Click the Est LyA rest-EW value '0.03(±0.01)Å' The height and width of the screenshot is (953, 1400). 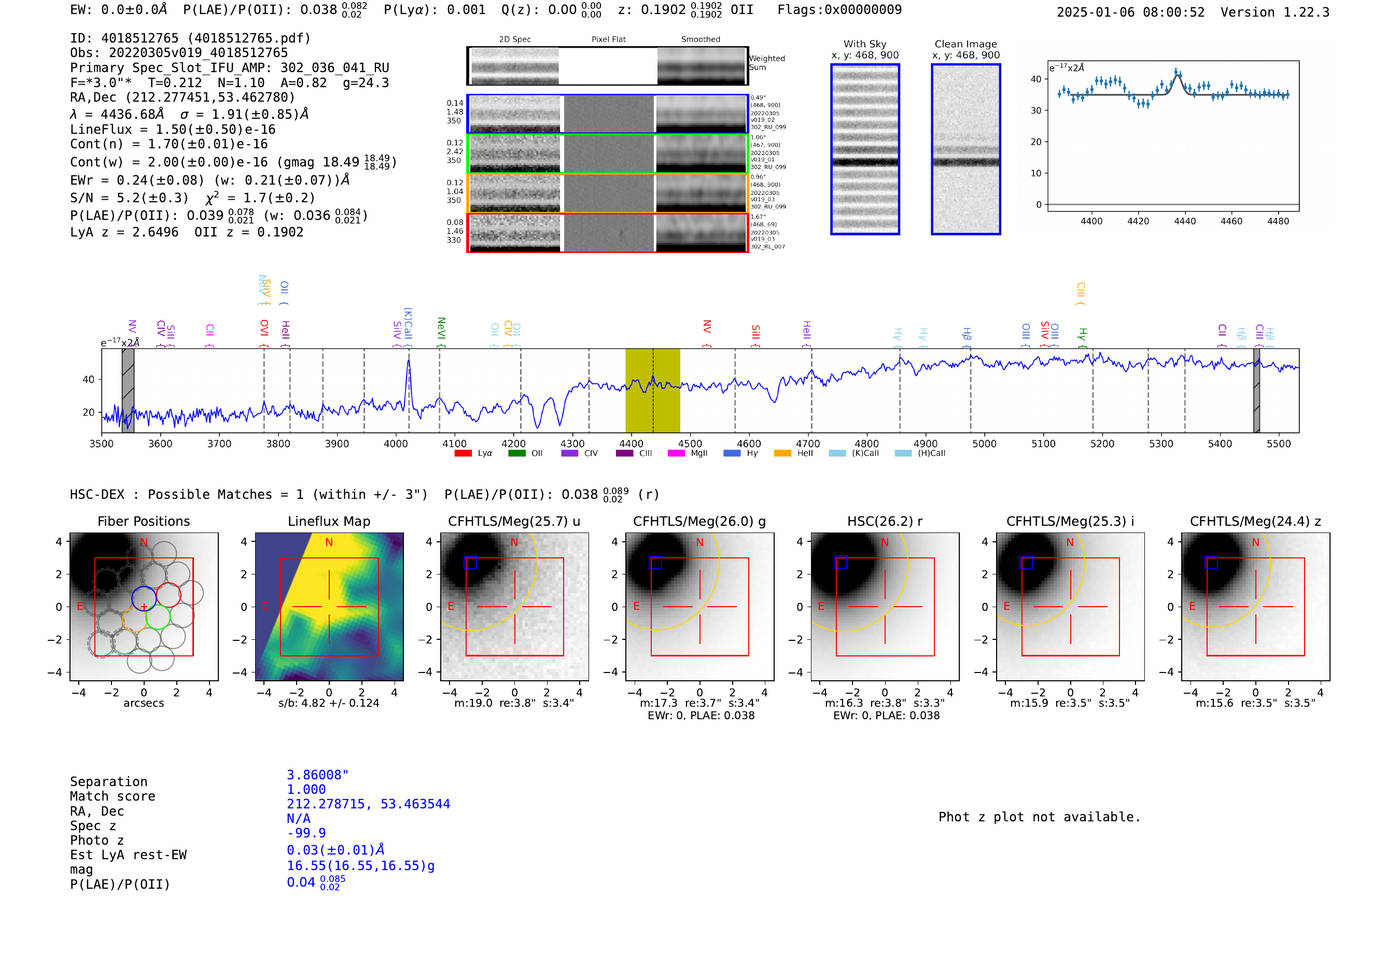336,850
